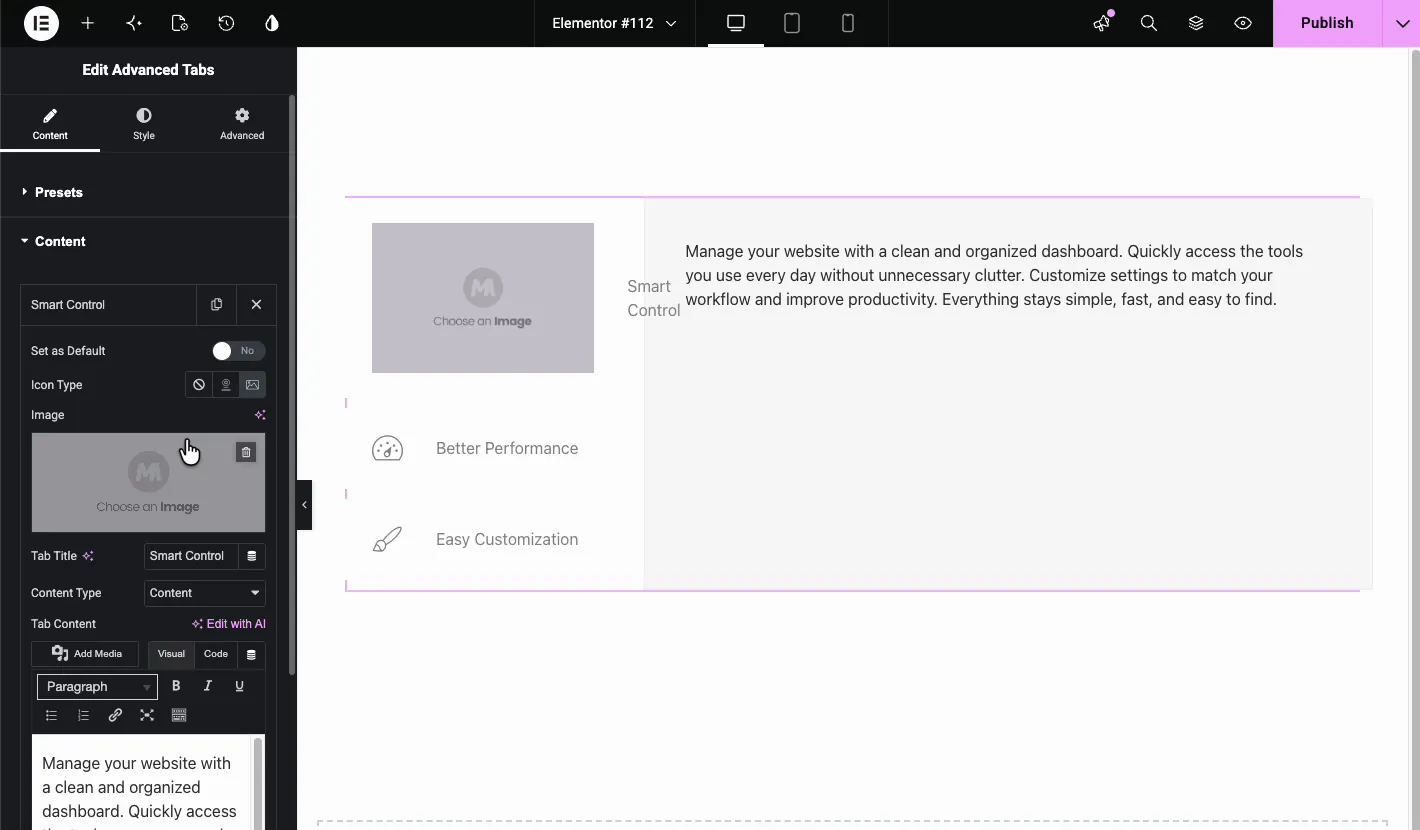Click in the tab content text editor

click(x=142, y=783)
